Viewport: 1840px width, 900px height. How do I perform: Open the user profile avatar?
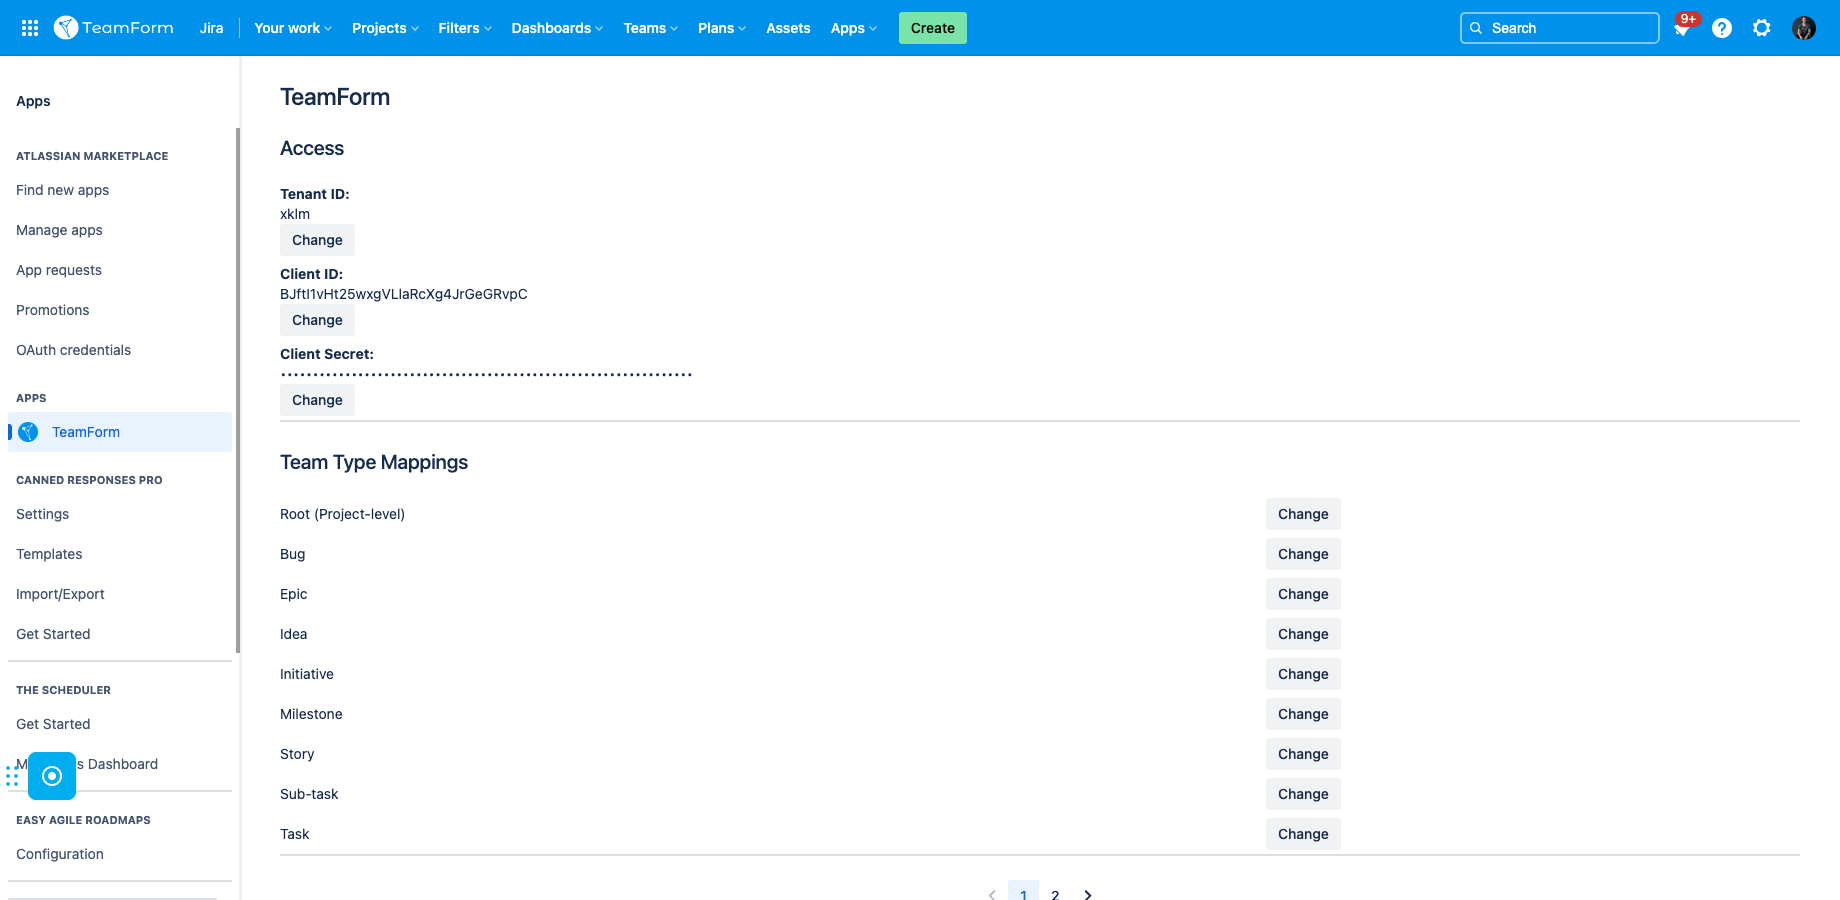click(x=1804, y=28)
